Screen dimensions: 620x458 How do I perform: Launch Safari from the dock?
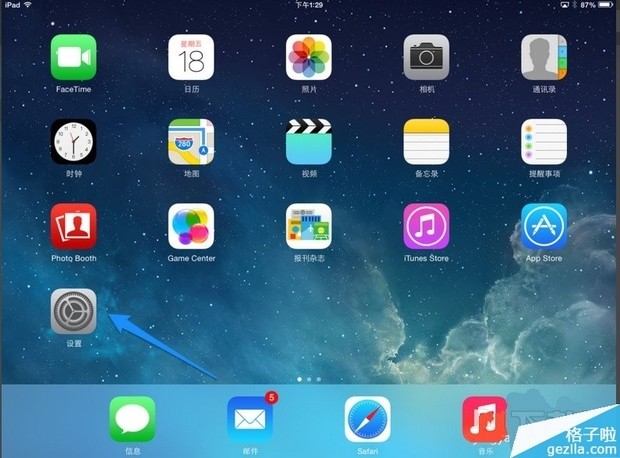pos(368,419)
